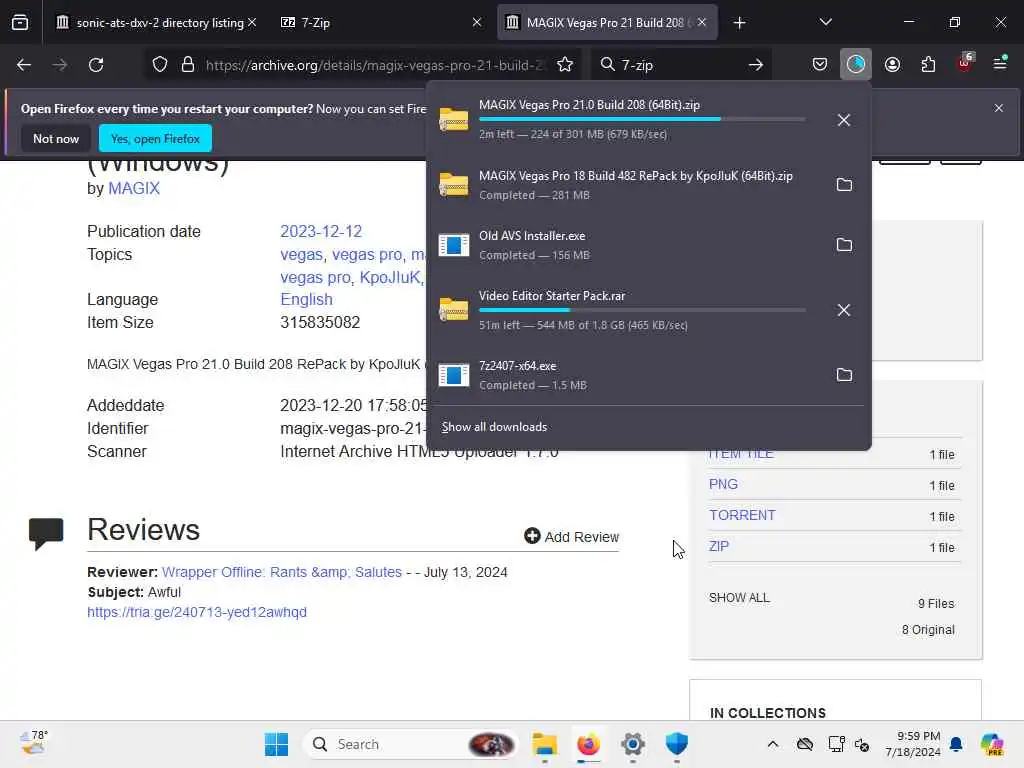
Task: Open the tracking protection shield icon
Action: point(160,65)
